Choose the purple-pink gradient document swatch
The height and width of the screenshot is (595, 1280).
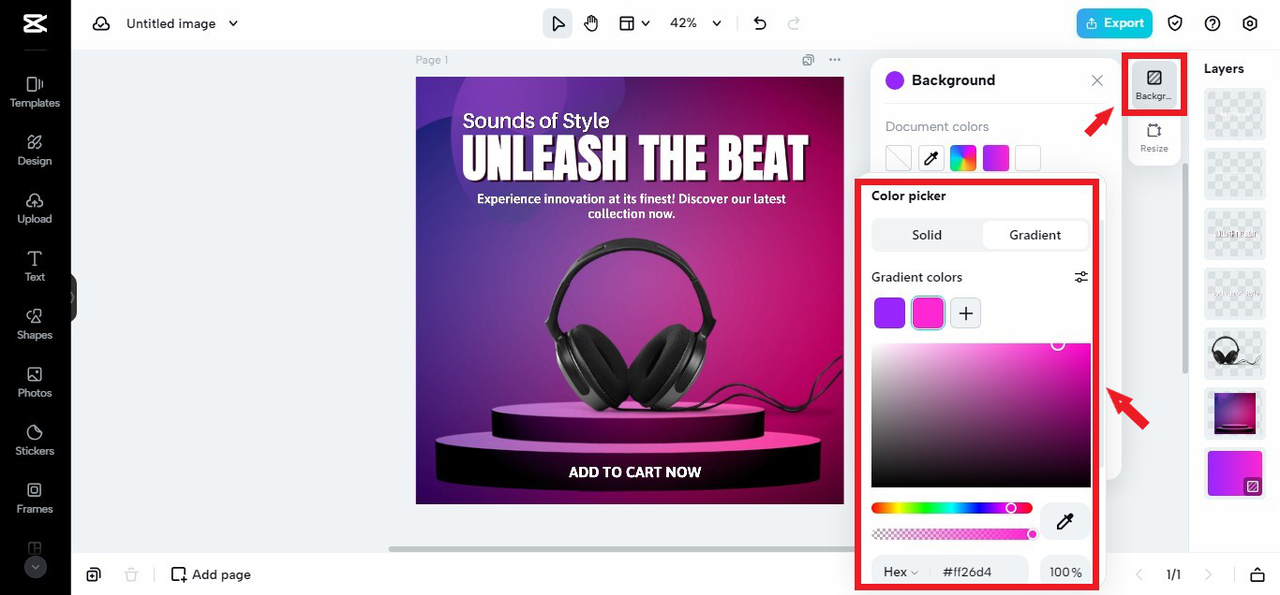[x=996, y=158]
